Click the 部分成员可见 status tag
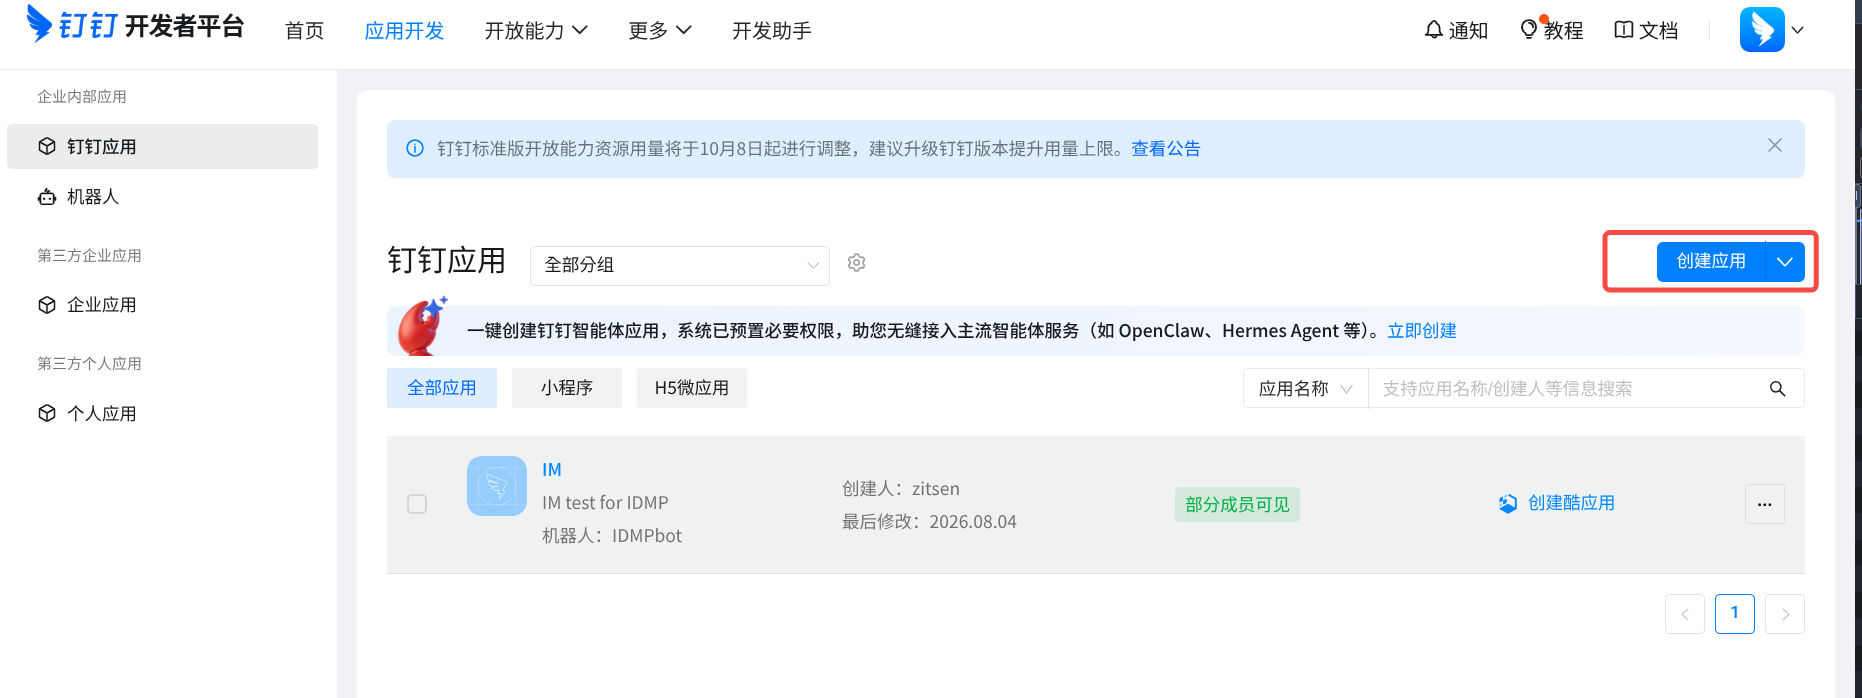The width and height of the screenshot is (1862, 698). (1237, 505)
